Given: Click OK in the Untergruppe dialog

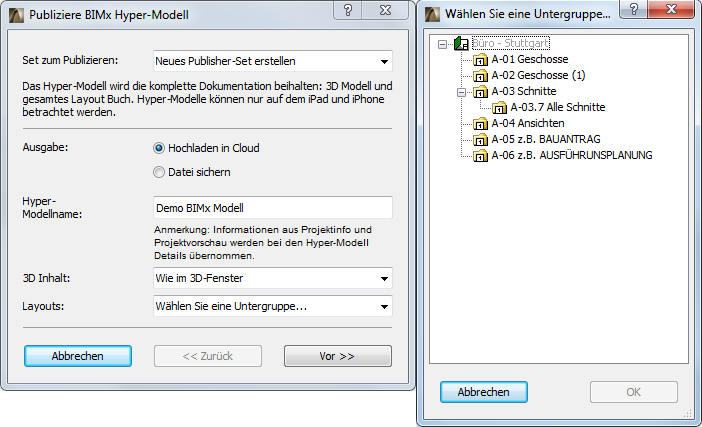Looking at the screenshot, I should (x=634, y=392).
